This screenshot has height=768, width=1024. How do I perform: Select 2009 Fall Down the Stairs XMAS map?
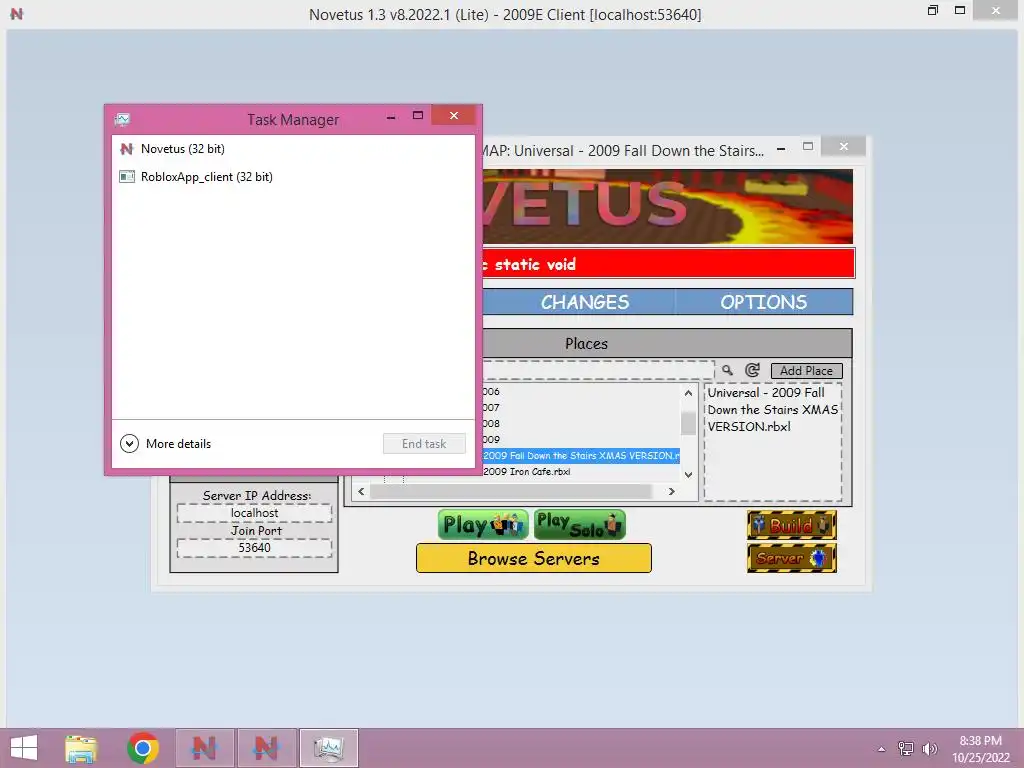click(581, 456)
